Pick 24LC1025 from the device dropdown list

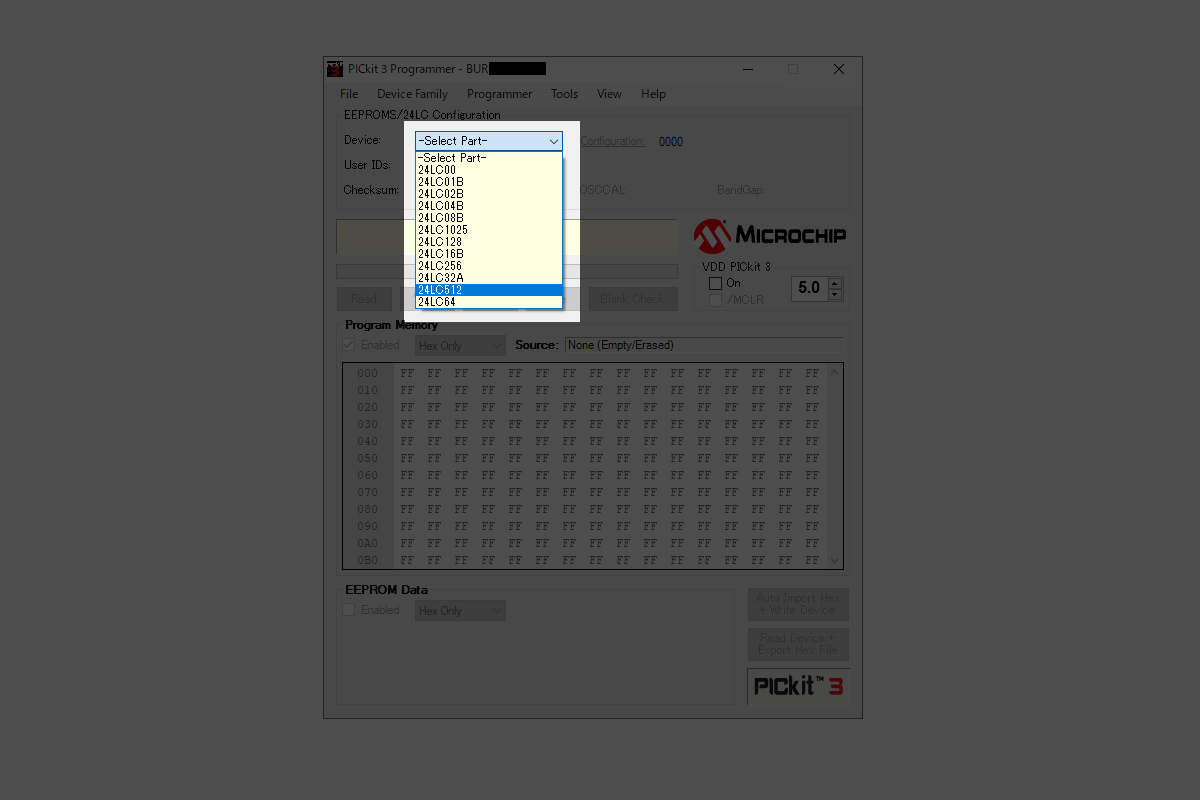(x=488, y=230)
